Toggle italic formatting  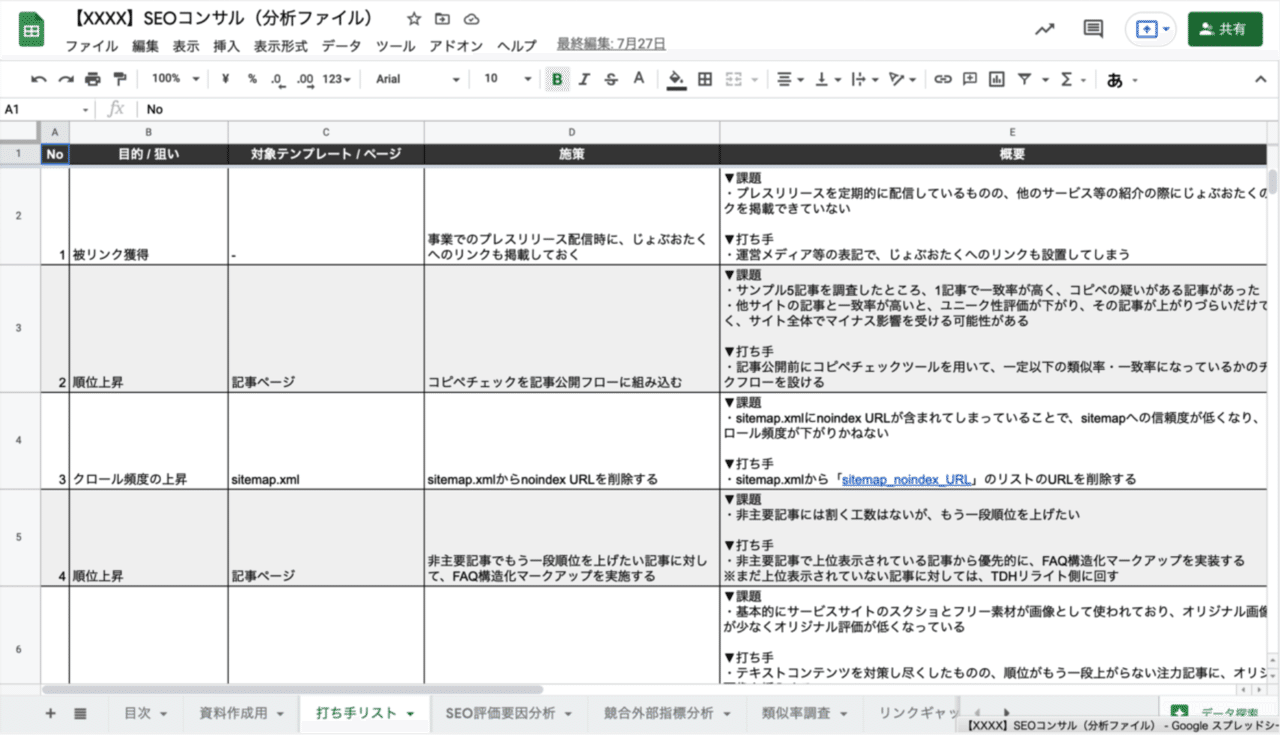pyautogui.click(x=584, y=79)
